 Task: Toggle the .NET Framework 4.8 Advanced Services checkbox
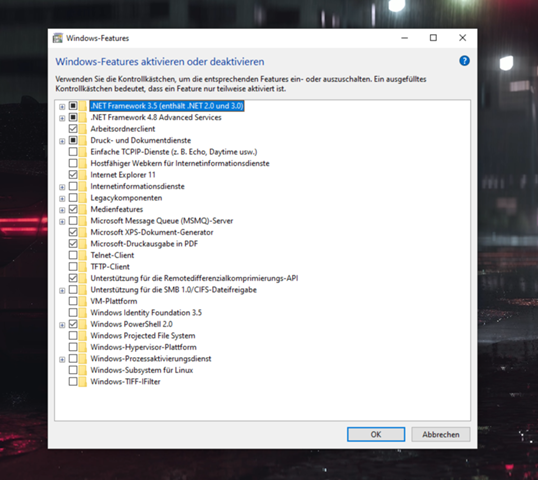click(x=73, y=117)
